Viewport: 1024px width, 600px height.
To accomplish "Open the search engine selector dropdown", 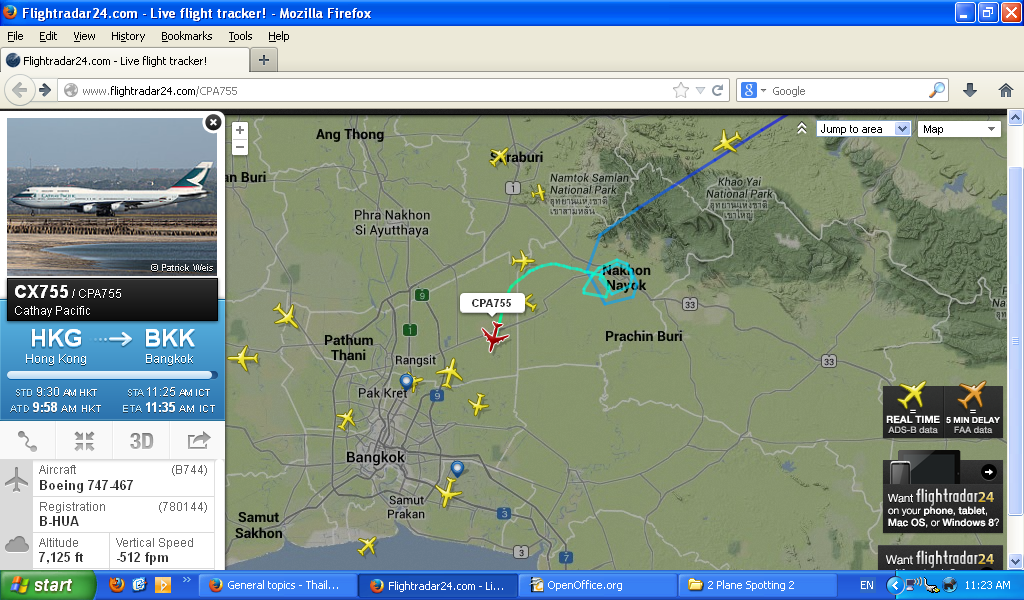I will 753,90.
